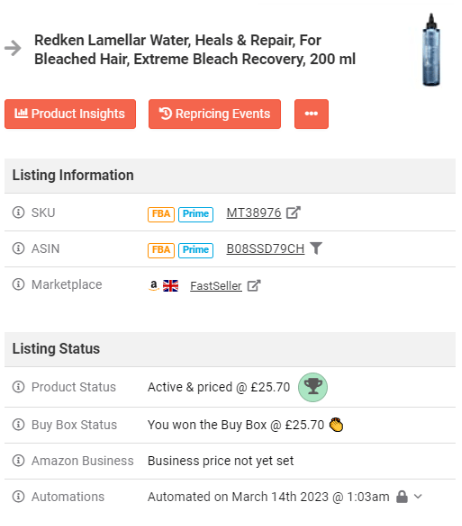Click external link icon next to SKU
Screen dimensions: 462x526
293,212
